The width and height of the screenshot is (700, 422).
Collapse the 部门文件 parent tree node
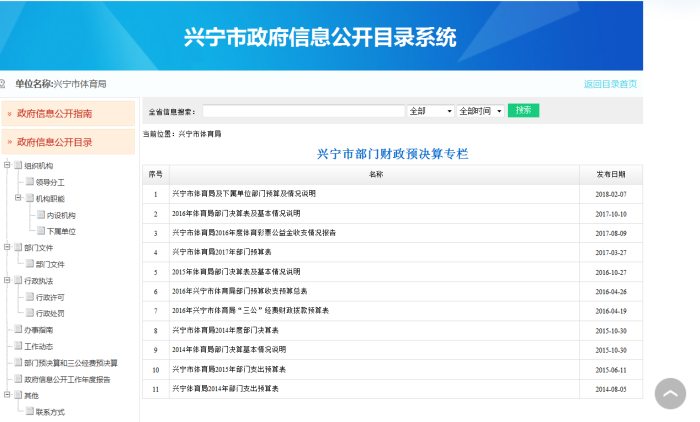pyautogui.click(x=7, y=247)
